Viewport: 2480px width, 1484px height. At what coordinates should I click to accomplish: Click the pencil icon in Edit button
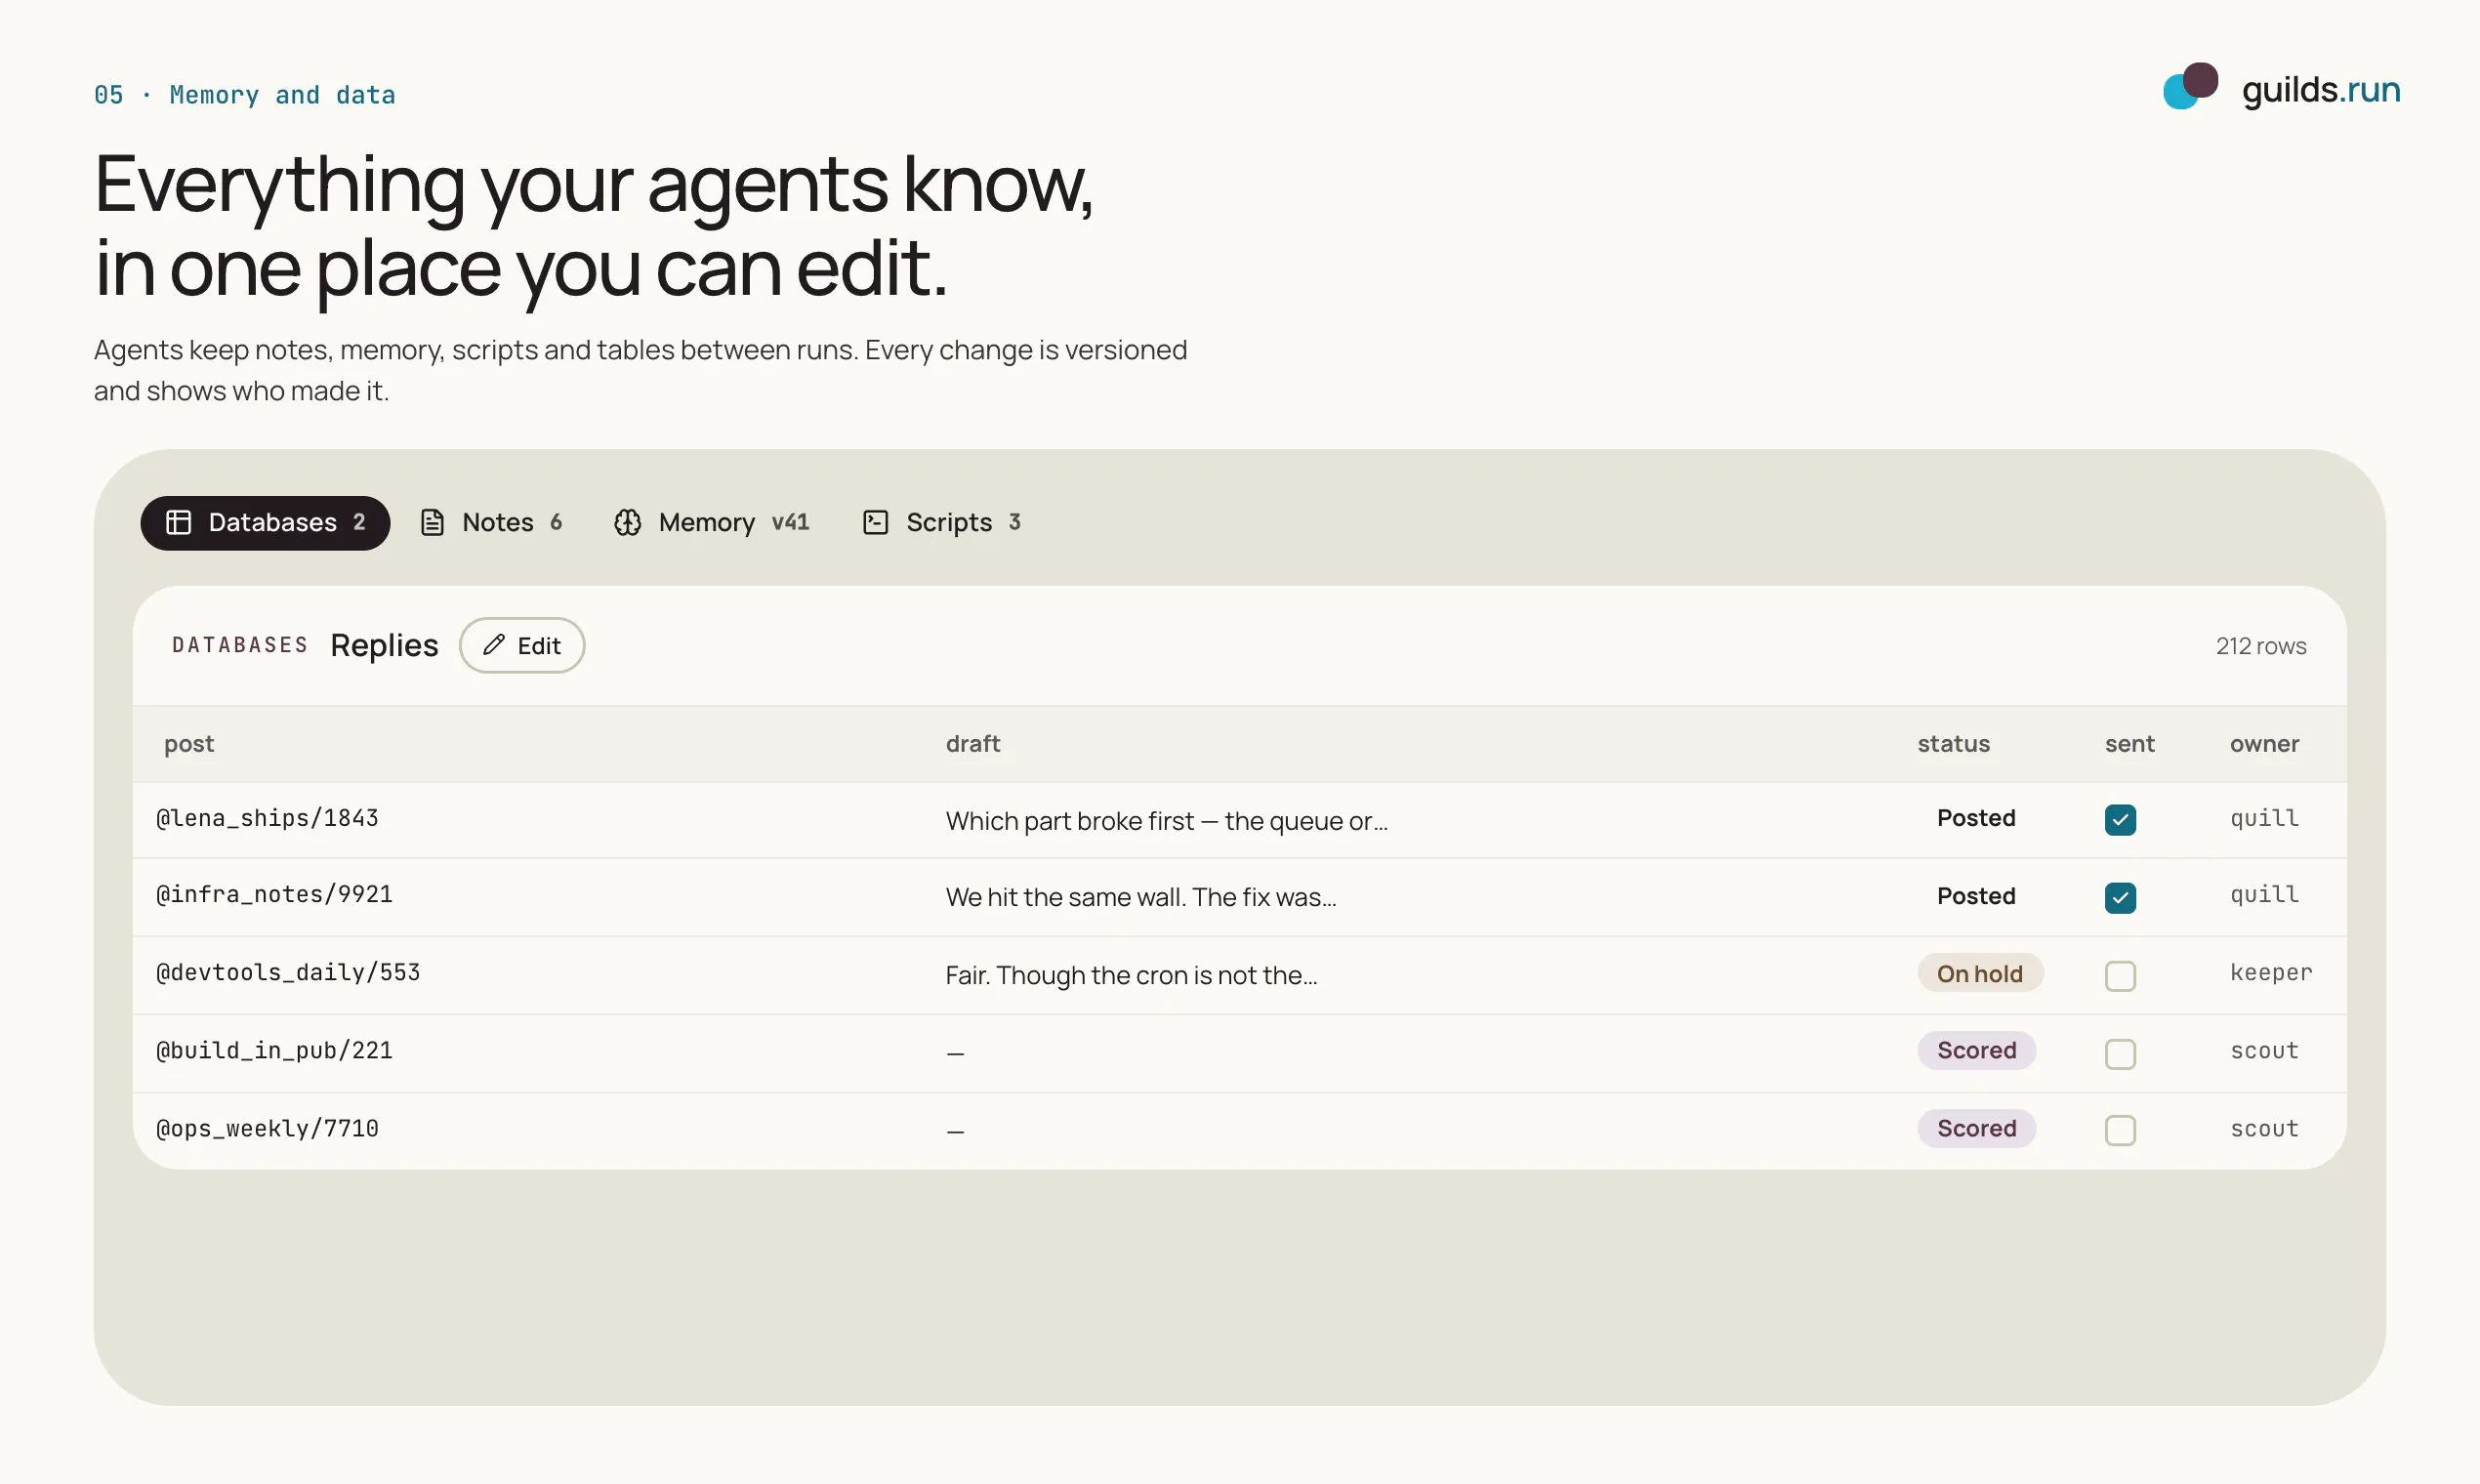(x=494, y=645)
